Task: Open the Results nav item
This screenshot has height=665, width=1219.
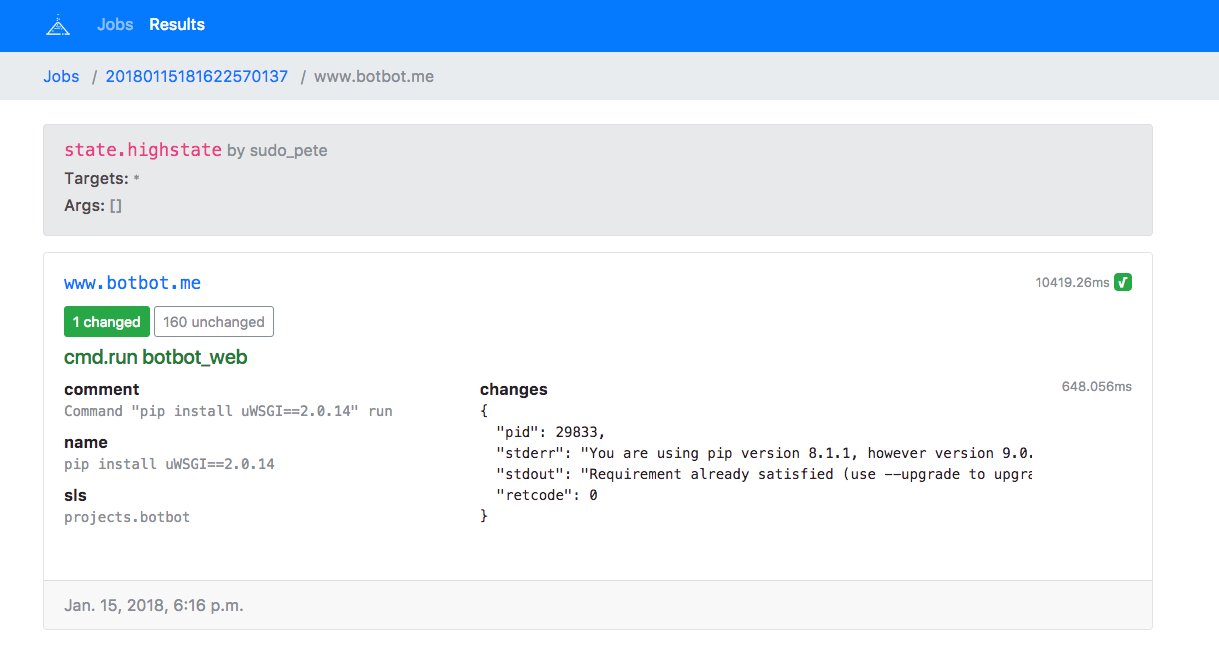Action: (177, 24)
